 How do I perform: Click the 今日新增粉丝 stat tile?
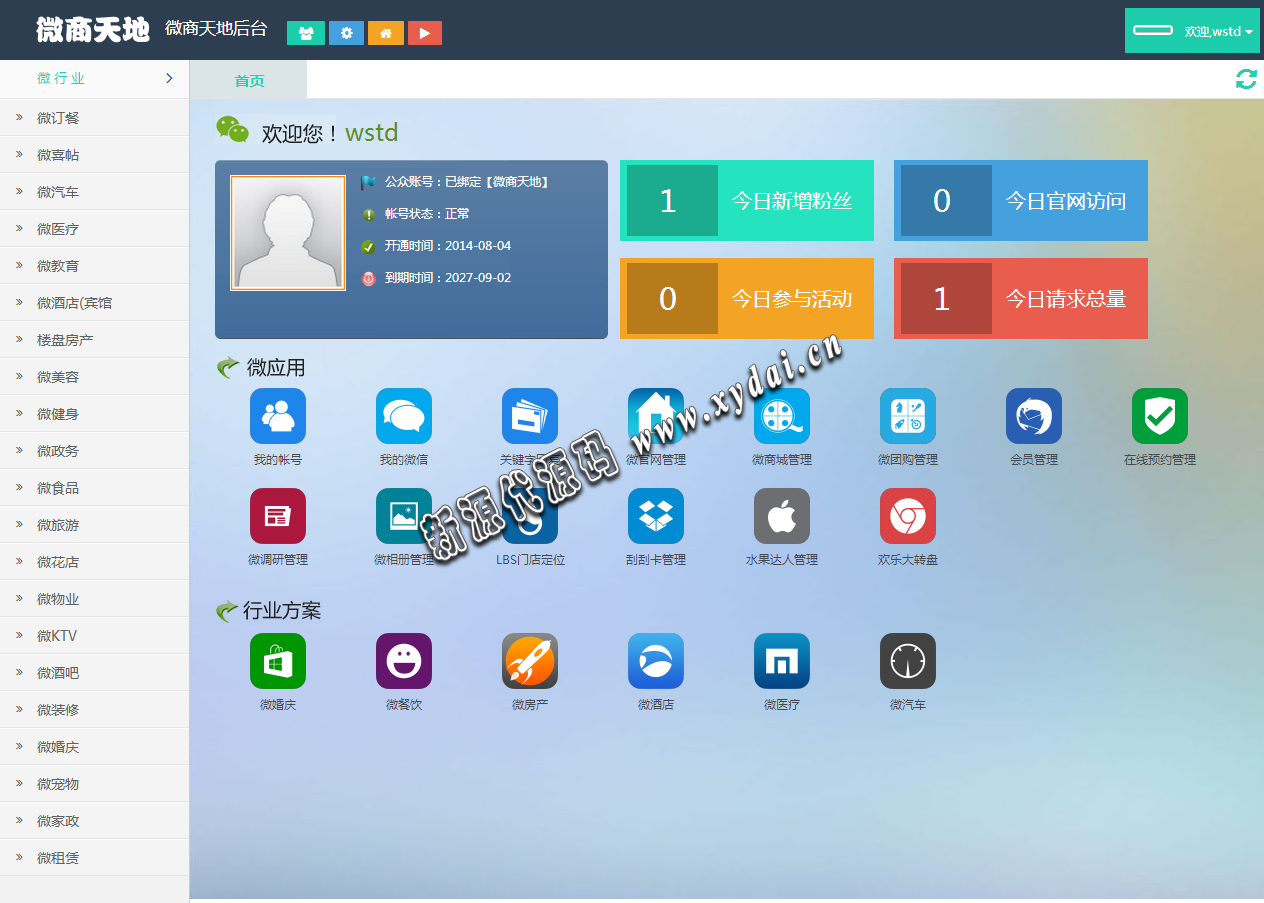[747, 200]
